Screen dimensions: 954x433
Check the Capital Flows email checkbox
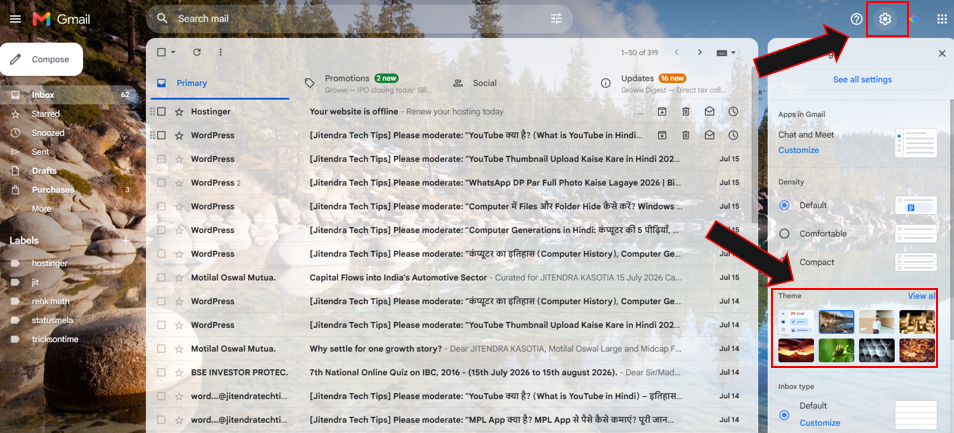161,277
